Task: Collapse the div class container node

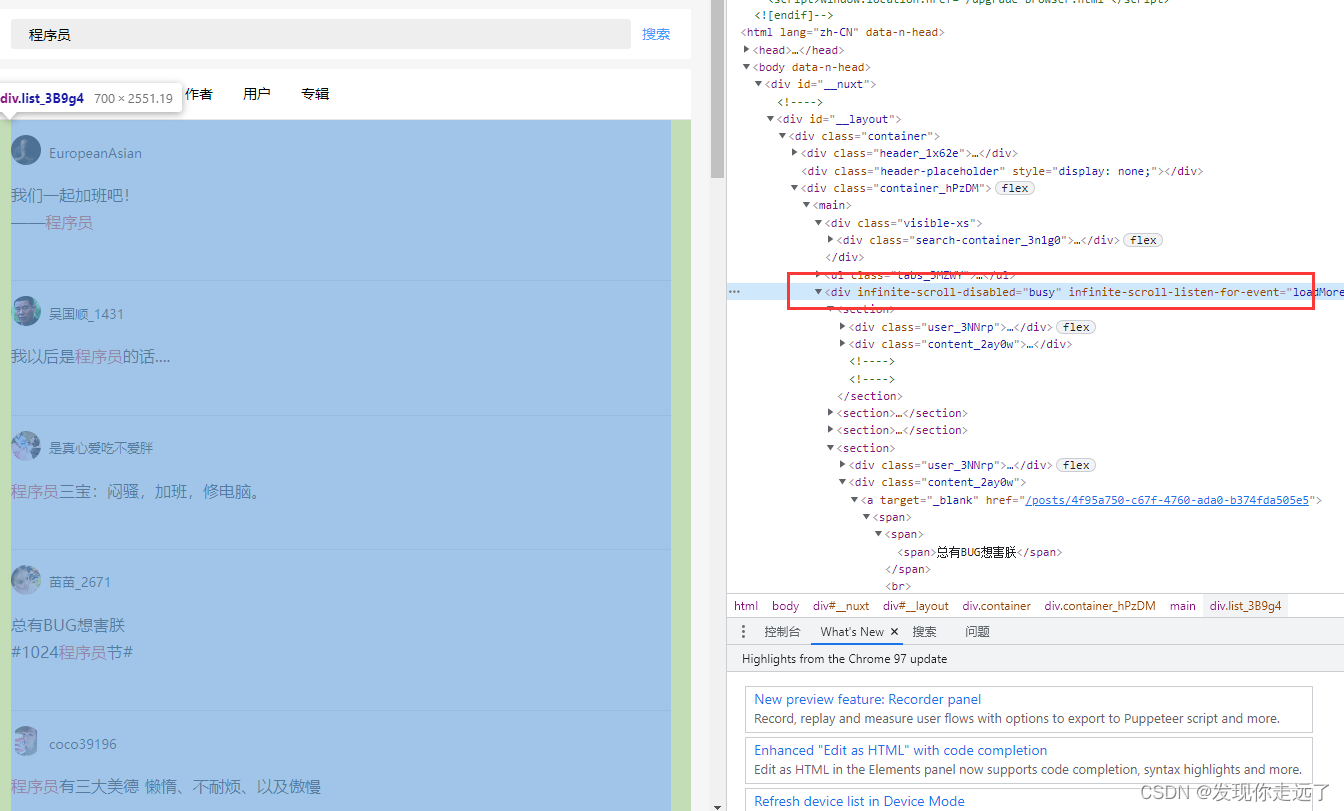Action: pyautogui.click(x=782, y=136)
